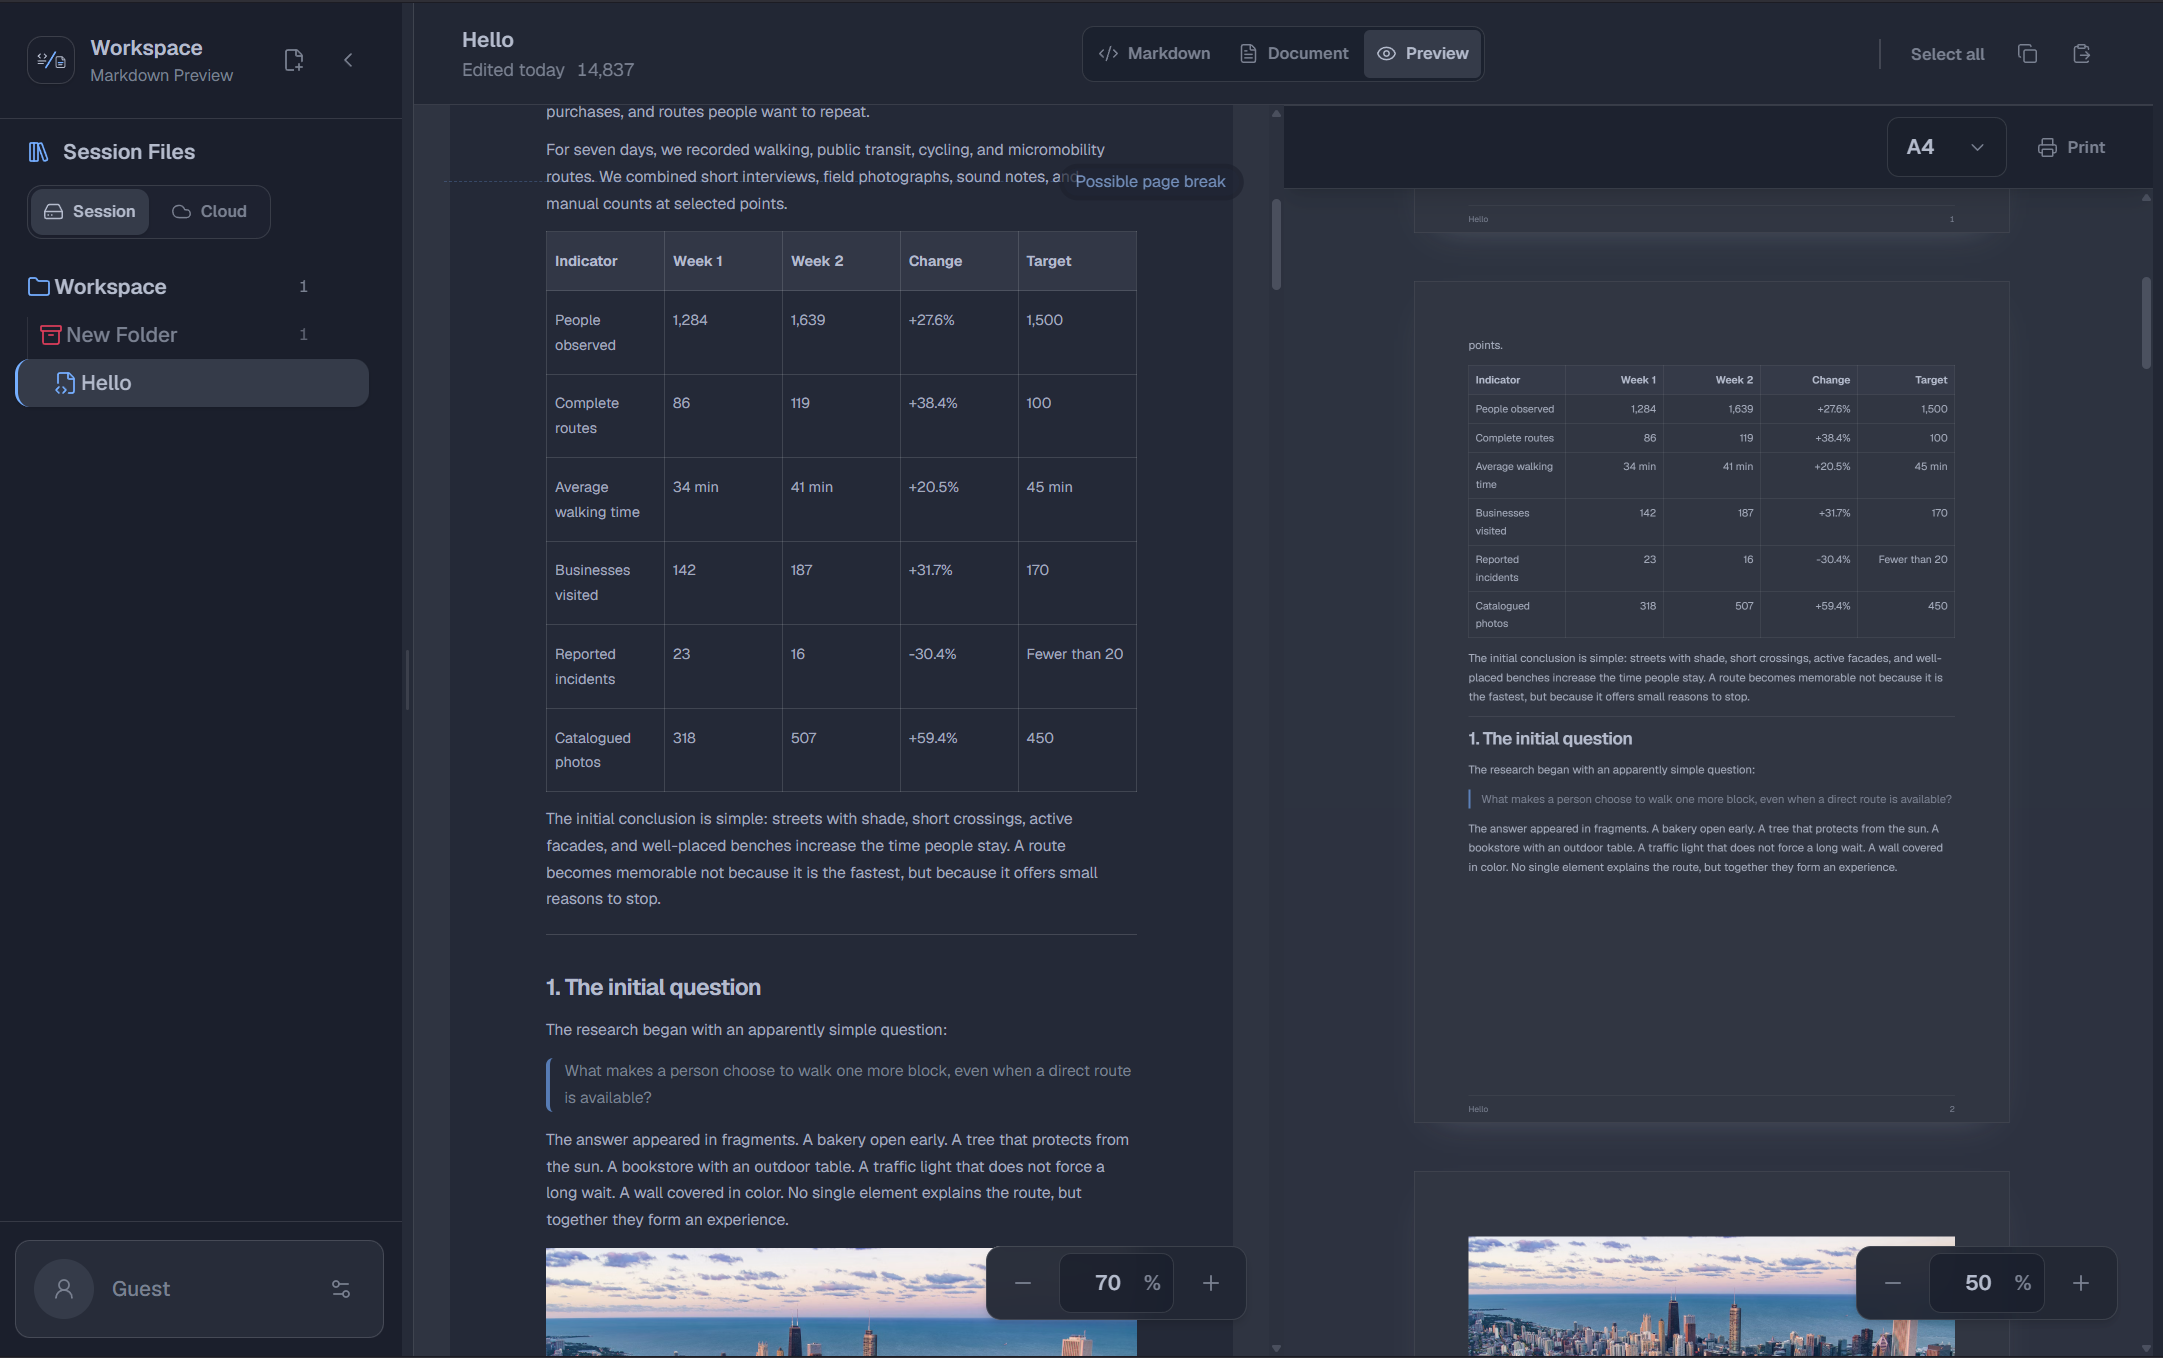This screenshot has width=2163, height=1358.
Task: Click the sidebar resize handle divider grip
Action: [407, 680]
